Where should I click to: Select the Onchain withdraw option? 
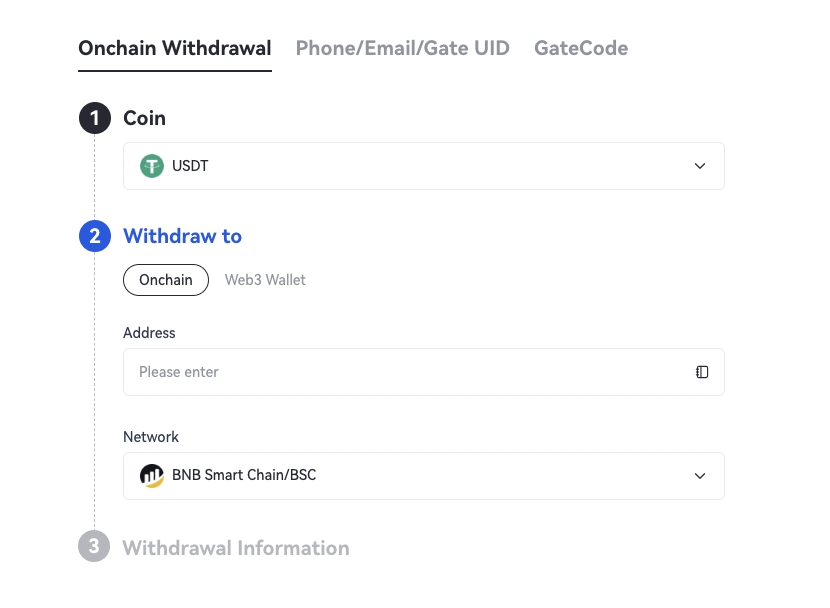pos(166,280)
